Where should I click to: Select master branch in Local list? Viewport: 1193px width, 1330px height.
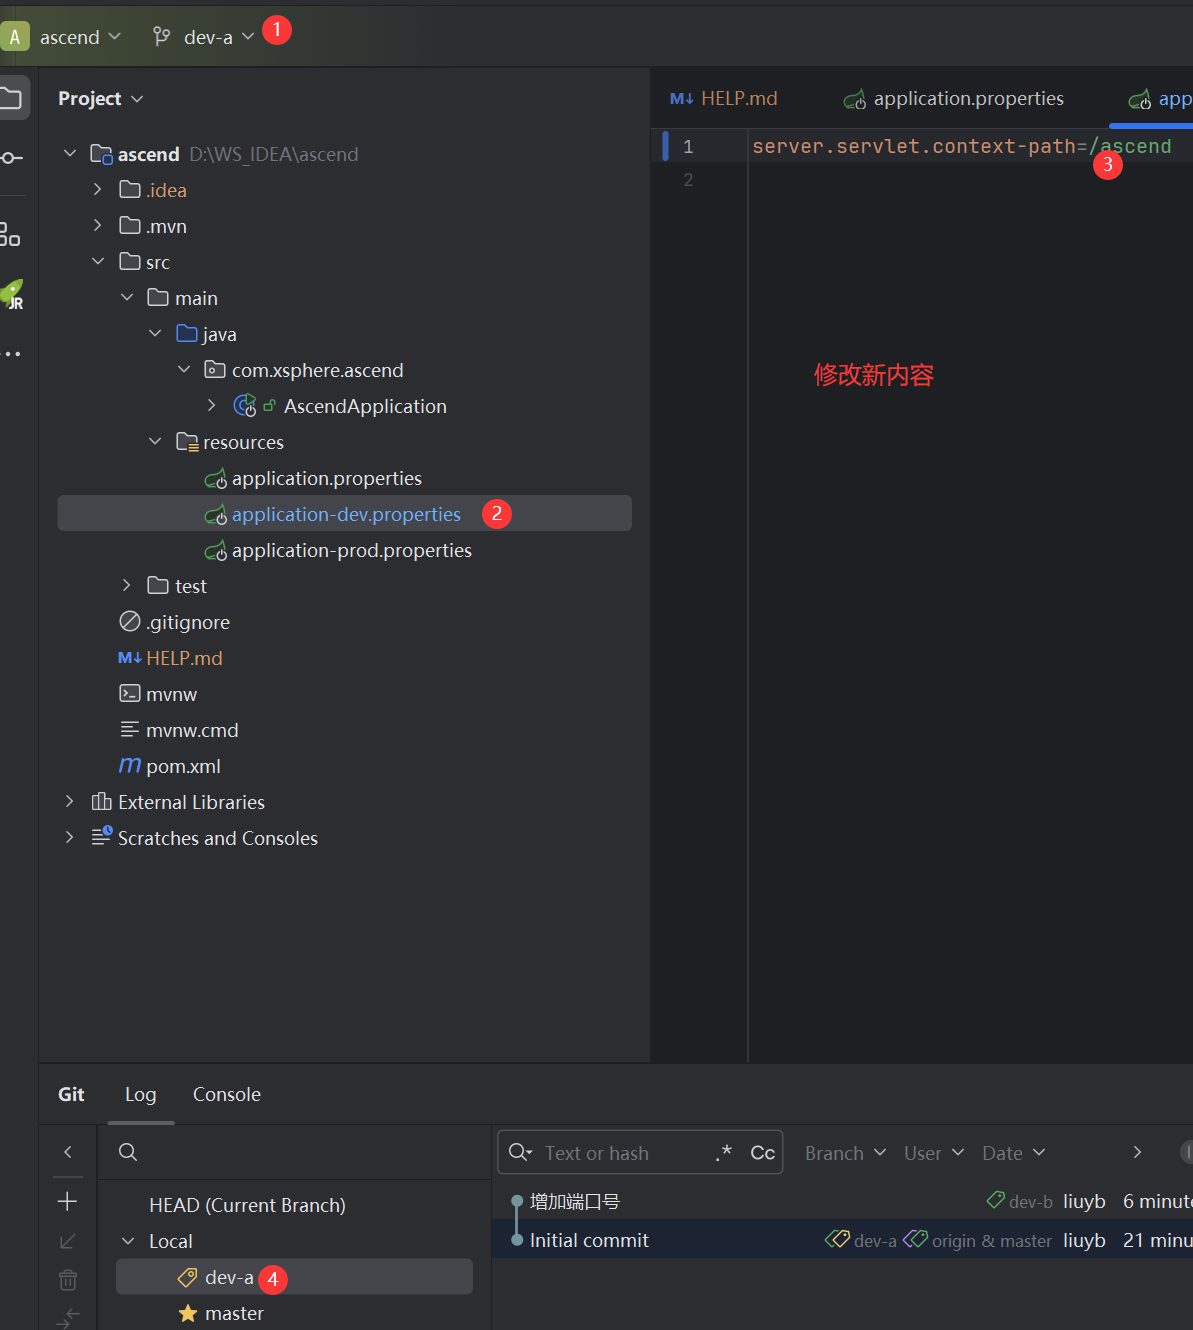tap(234, 1313)
